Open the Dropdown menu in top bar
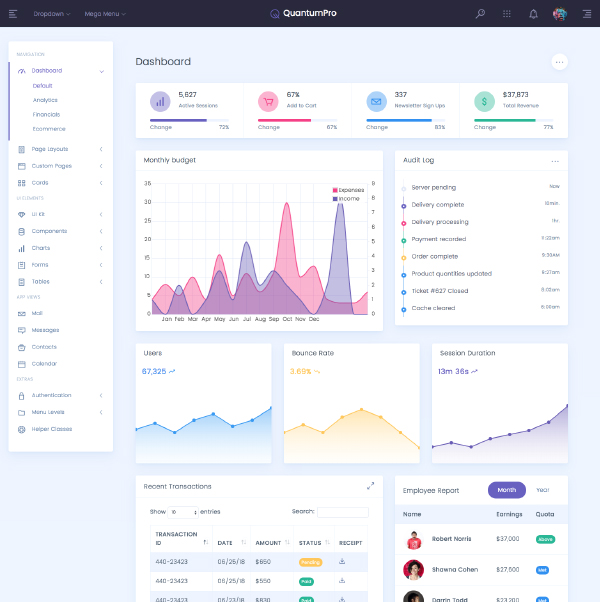Image resolution: width=600 pixels, height=602 pixels. (x=51, y=14)
